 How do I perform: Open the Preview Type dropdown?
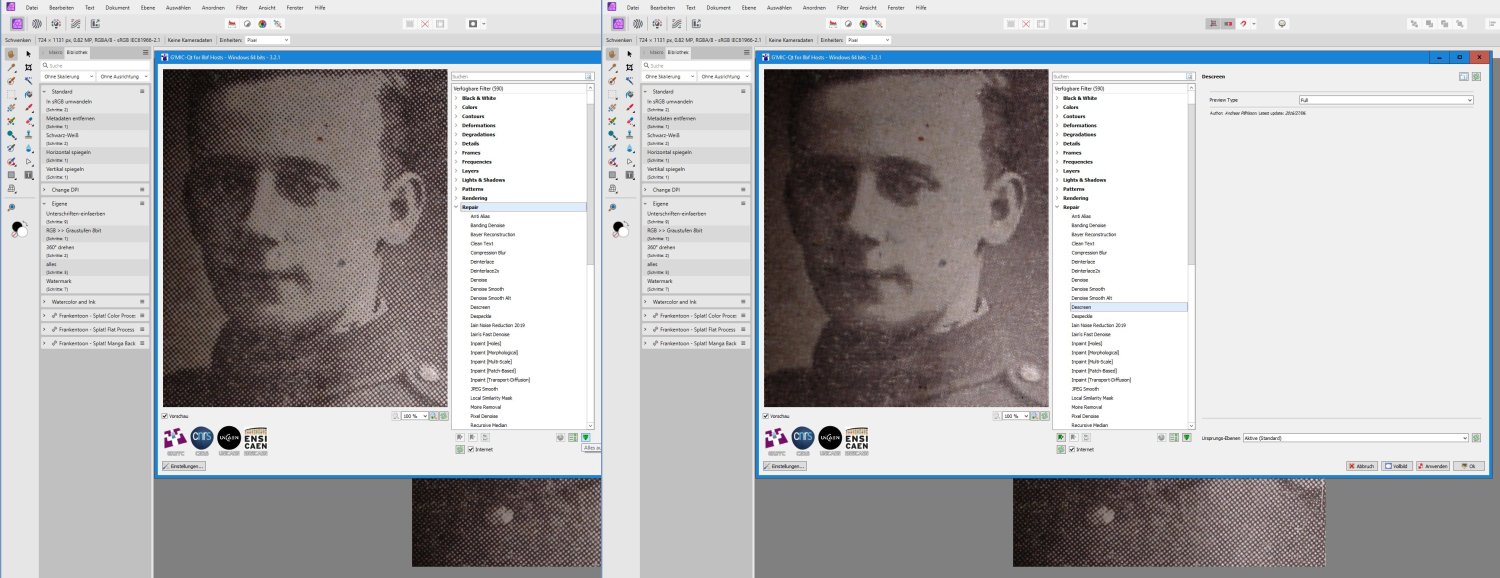click(1385, 100)
